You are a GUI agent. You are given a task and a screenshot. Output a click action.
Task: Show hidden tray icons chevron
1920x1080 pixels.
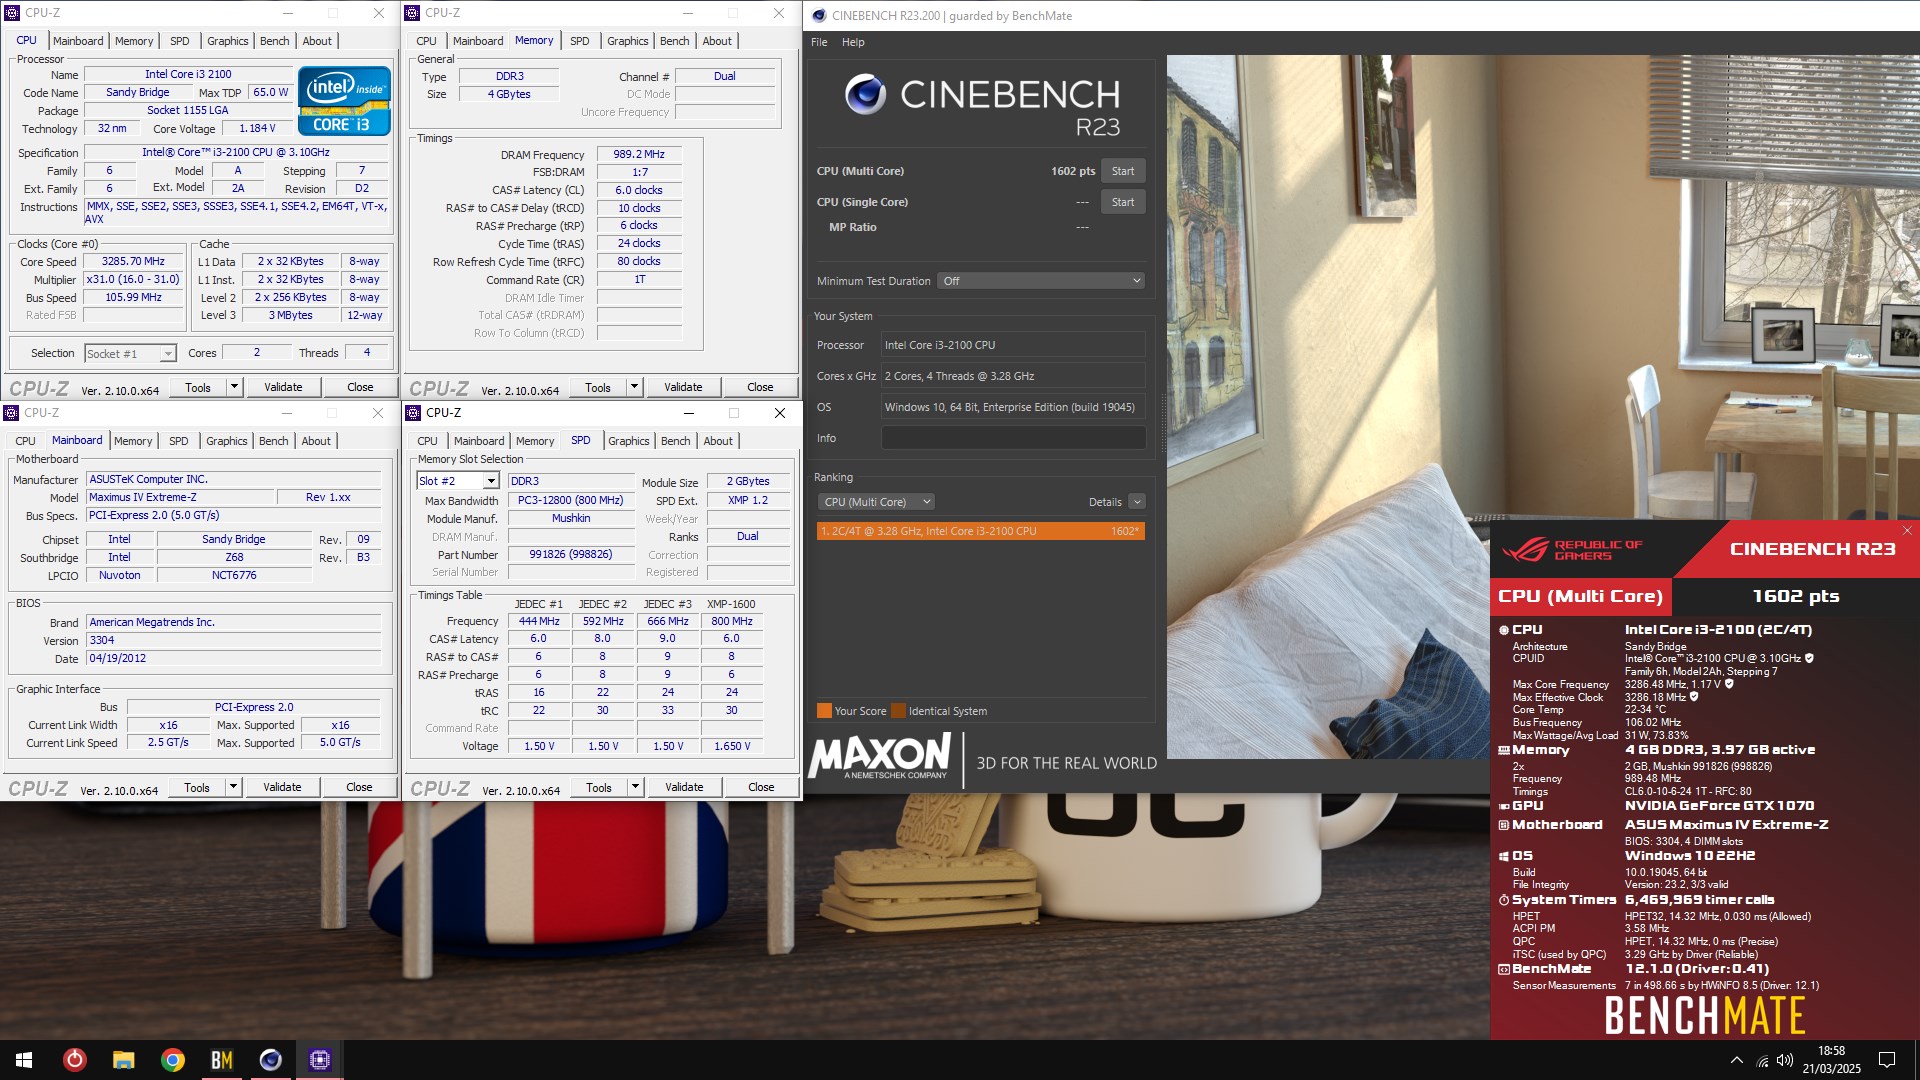click(x=1737, y=1060)
